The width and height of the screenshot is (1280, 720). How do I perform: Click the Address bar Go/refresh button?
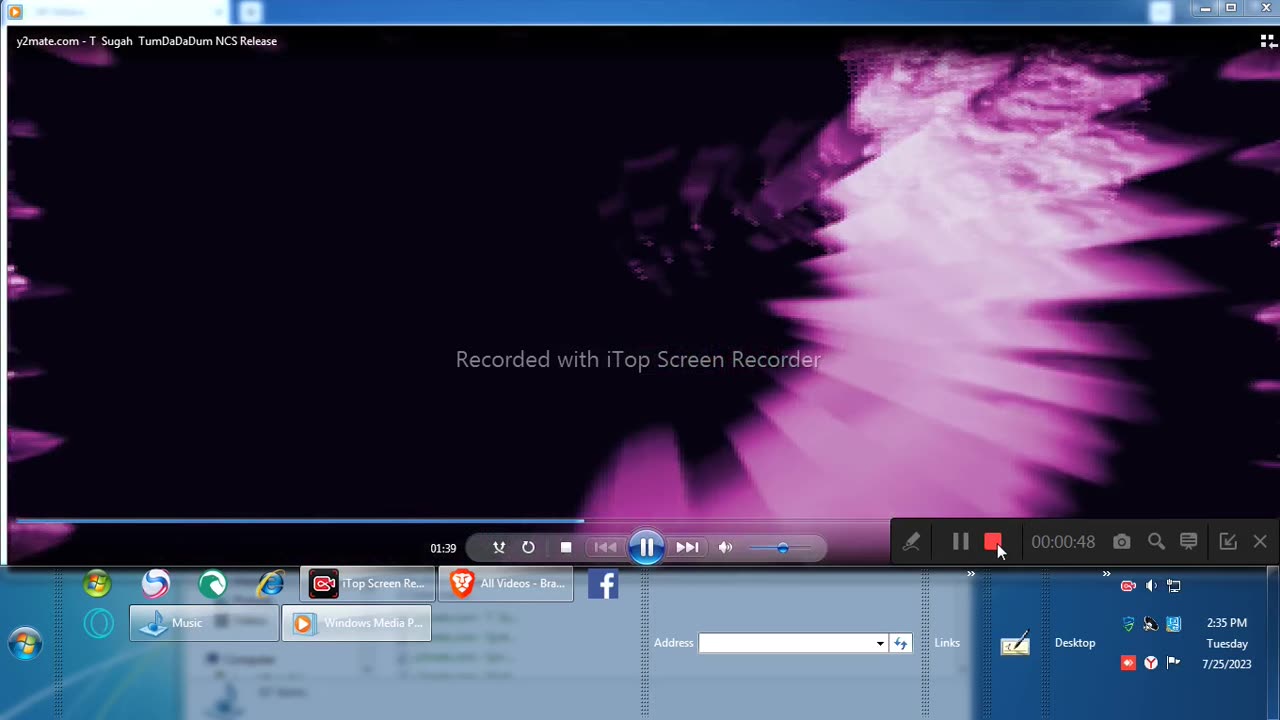(x=901, y=643)
